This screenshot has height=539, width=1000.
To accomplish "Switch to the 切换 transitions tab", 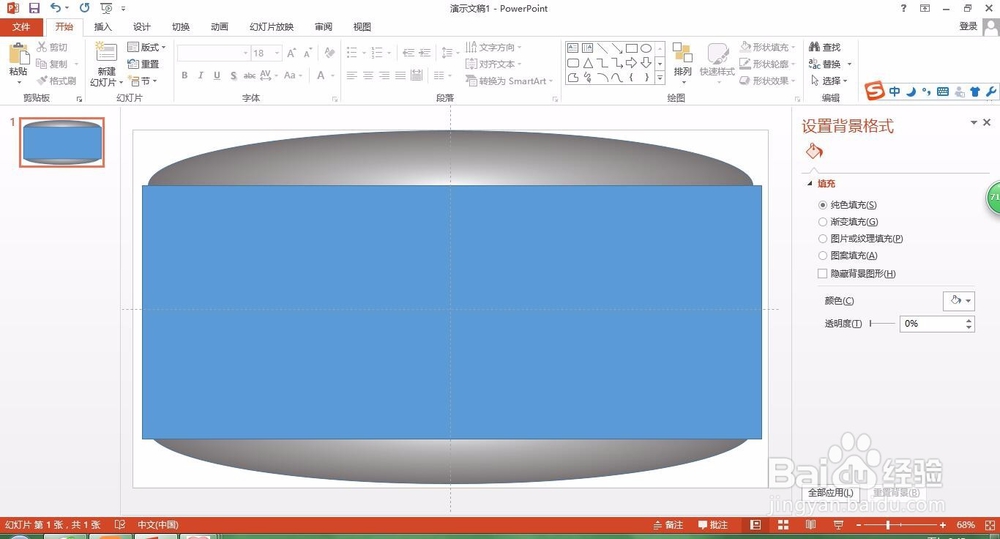I will pos(180,27).
